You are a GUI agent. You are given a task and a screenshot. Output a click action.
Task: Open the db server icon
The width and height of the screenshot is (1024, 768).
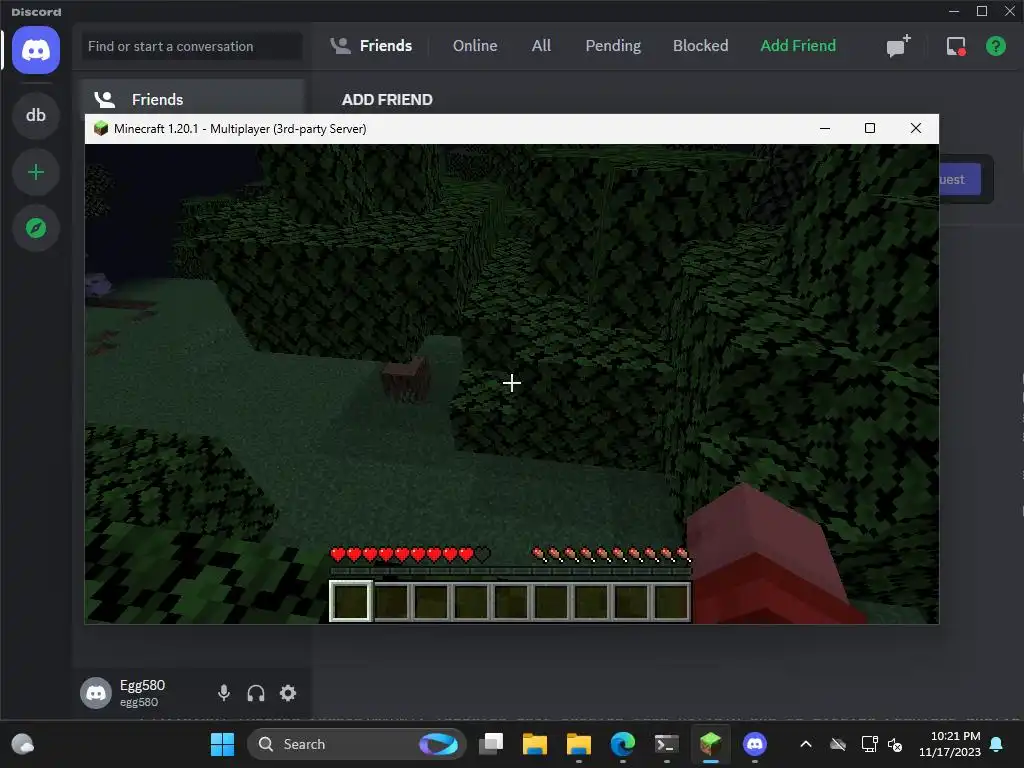tap(36, 116)
